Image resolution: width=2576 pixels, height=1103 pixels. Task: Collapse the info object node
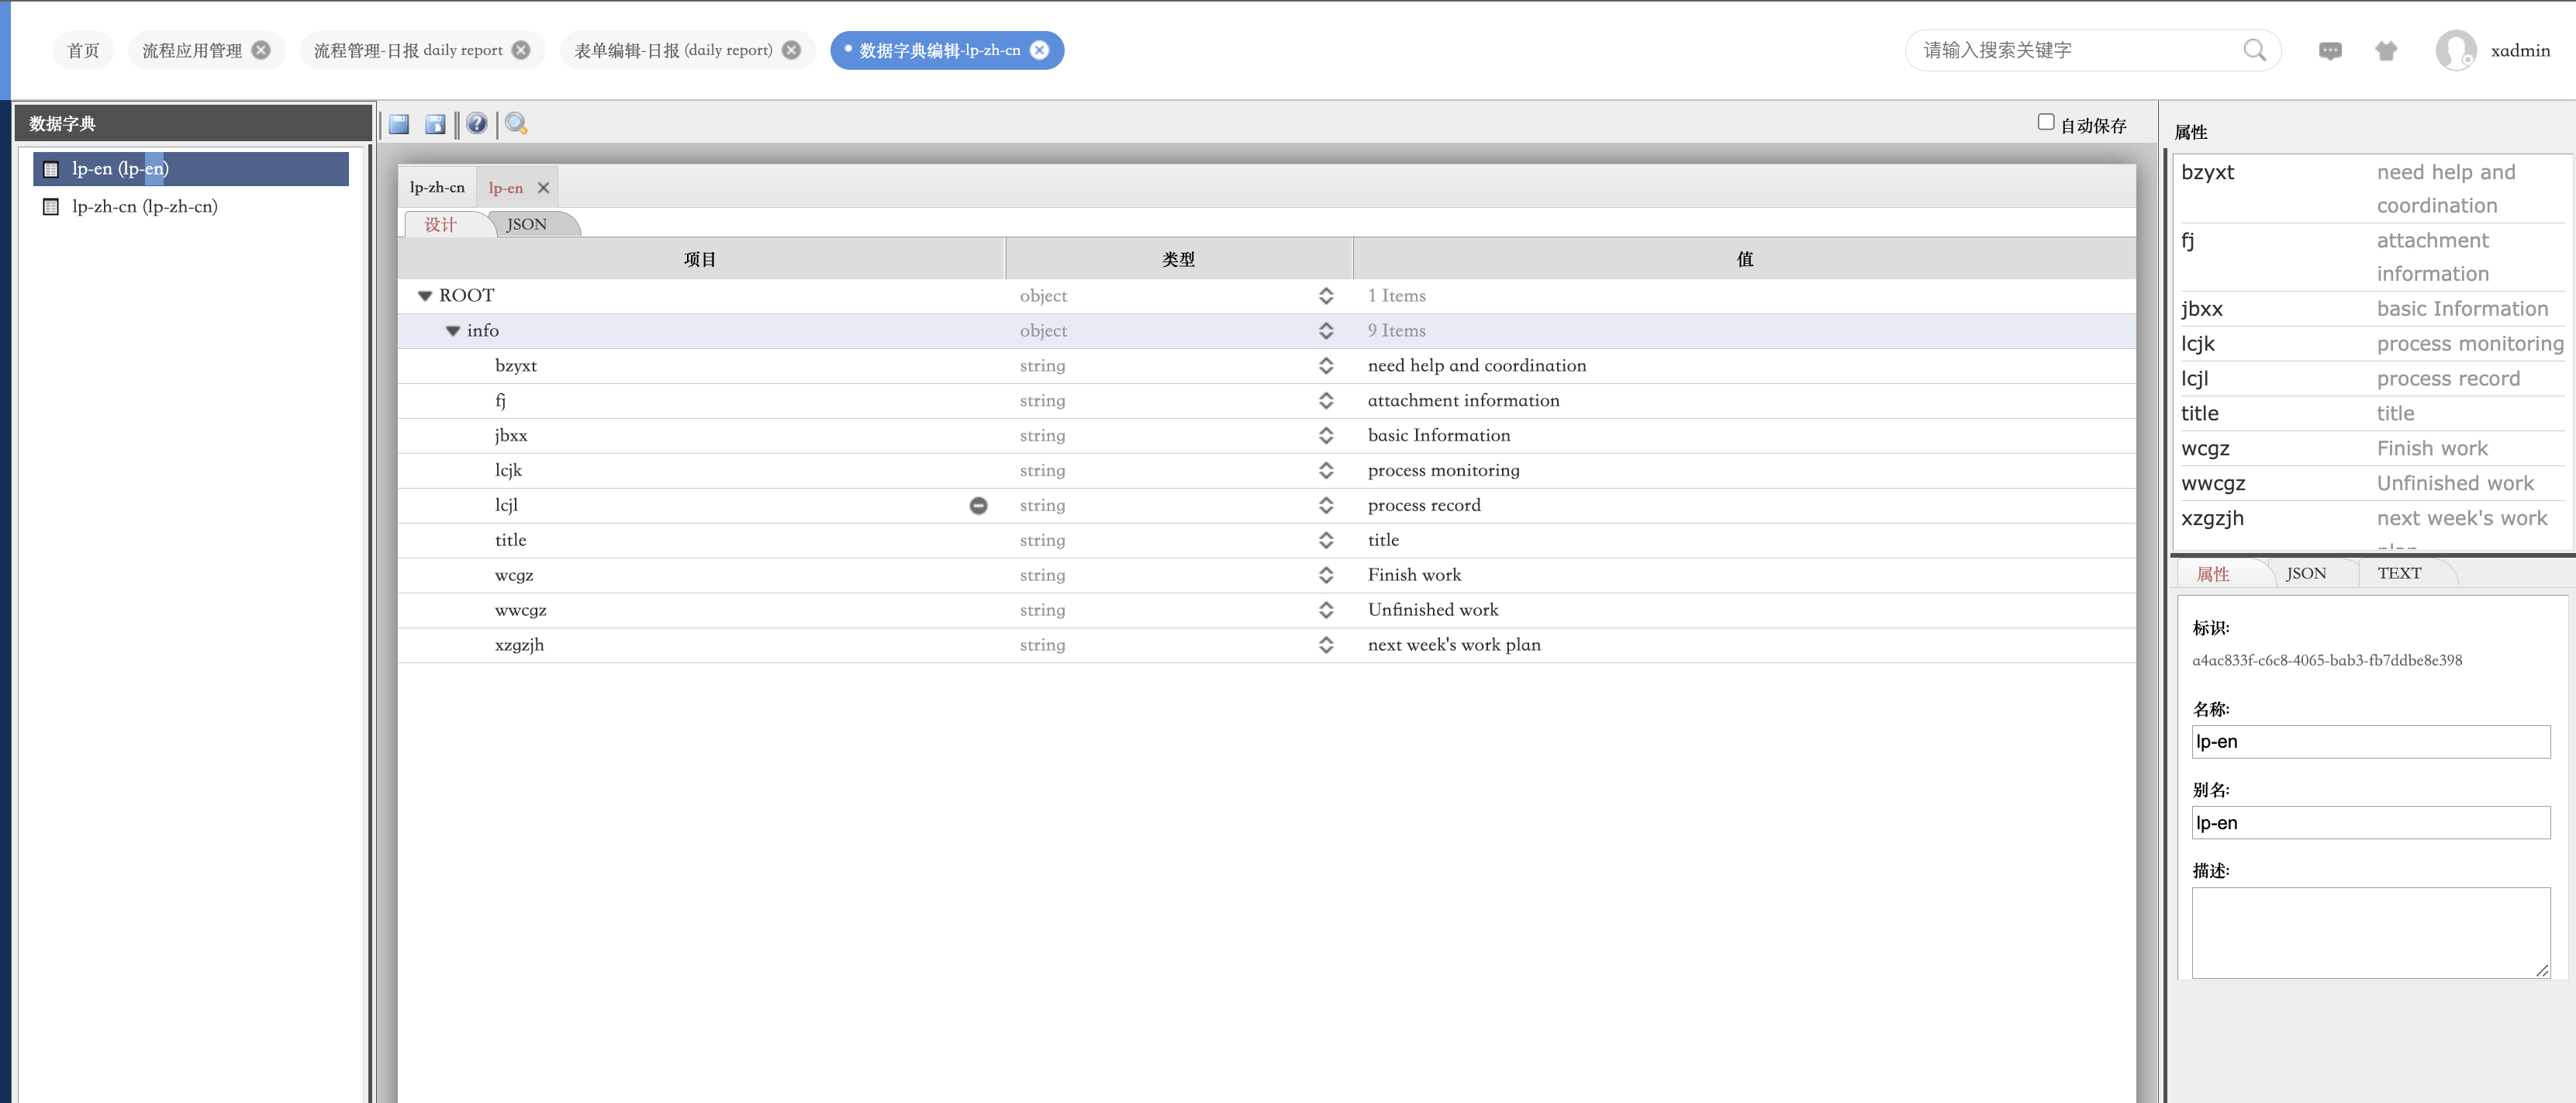point(453,331)
